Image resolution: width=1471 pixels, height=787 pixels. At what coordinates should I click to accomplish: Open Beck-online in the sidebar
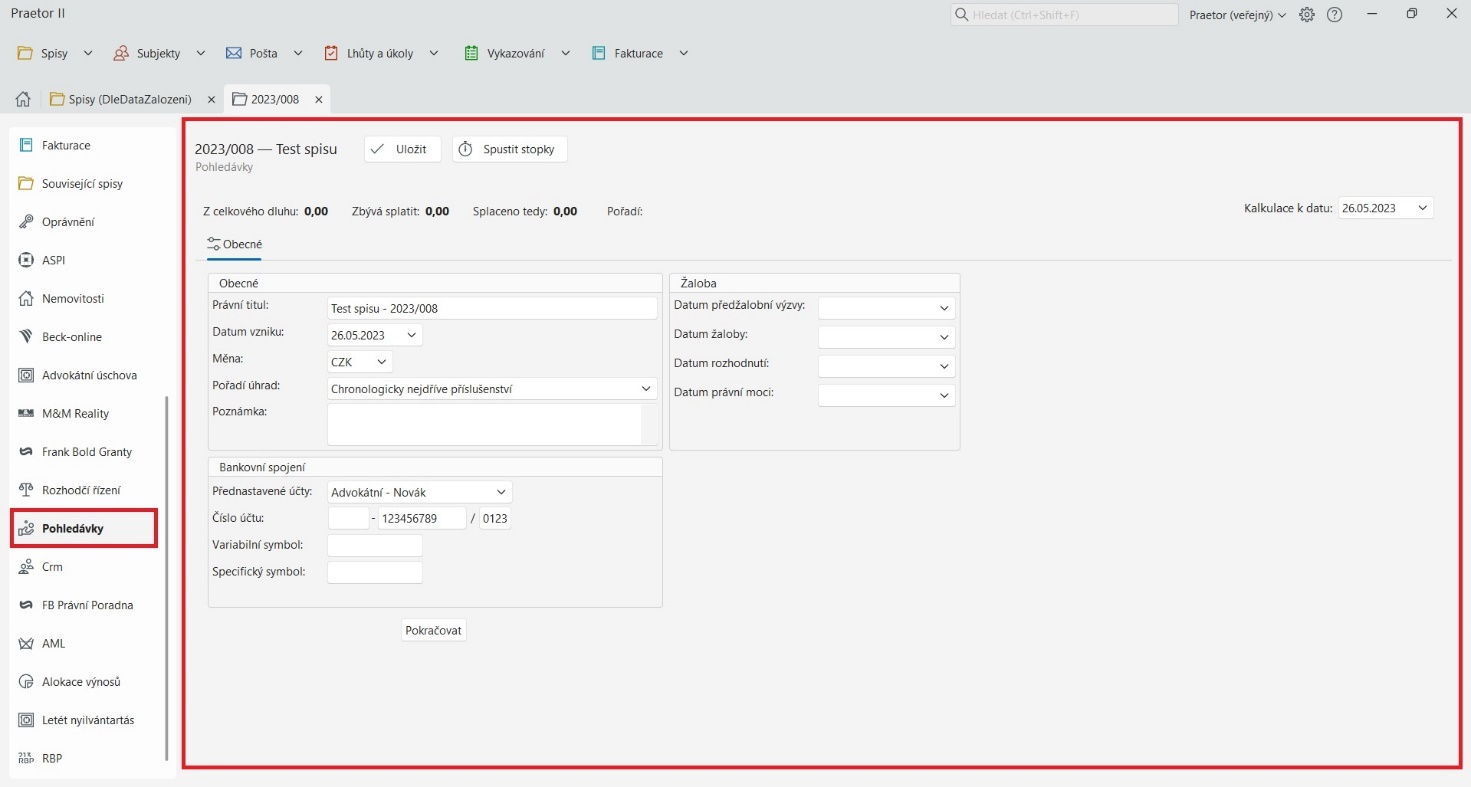(x=71, y=337)
